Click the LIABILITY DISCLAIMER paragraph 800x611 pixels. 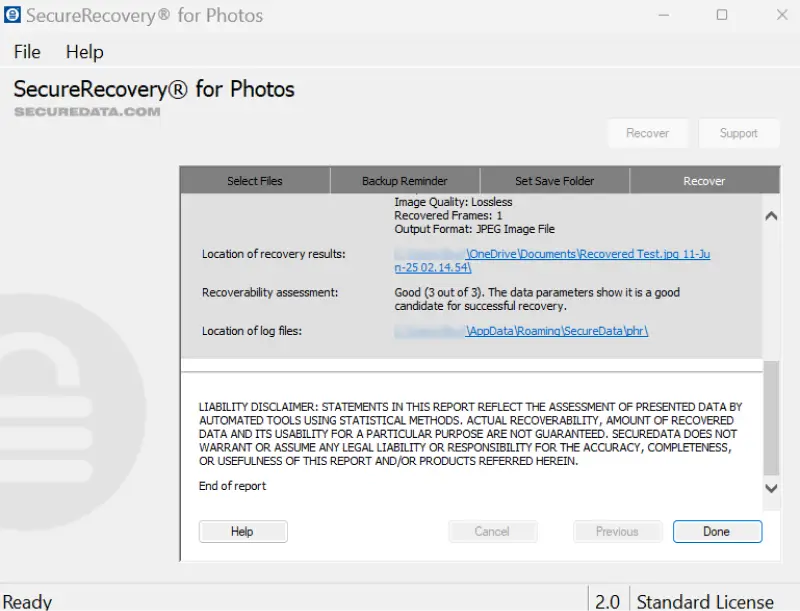pyautogui.click(x=470, y=434)
